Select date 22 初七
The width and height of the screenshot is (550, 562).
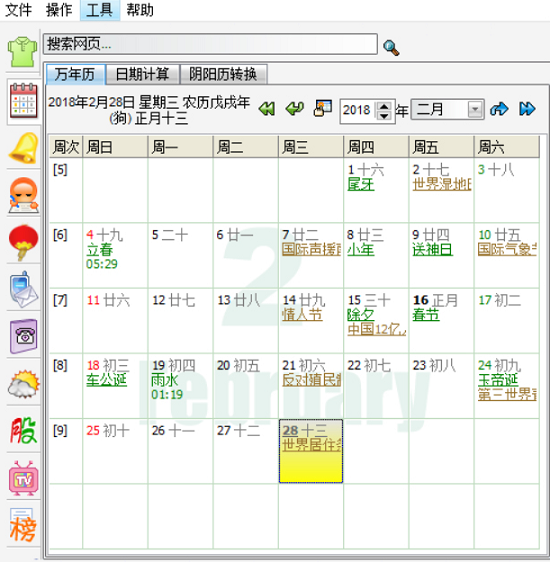tap(369, 366)
